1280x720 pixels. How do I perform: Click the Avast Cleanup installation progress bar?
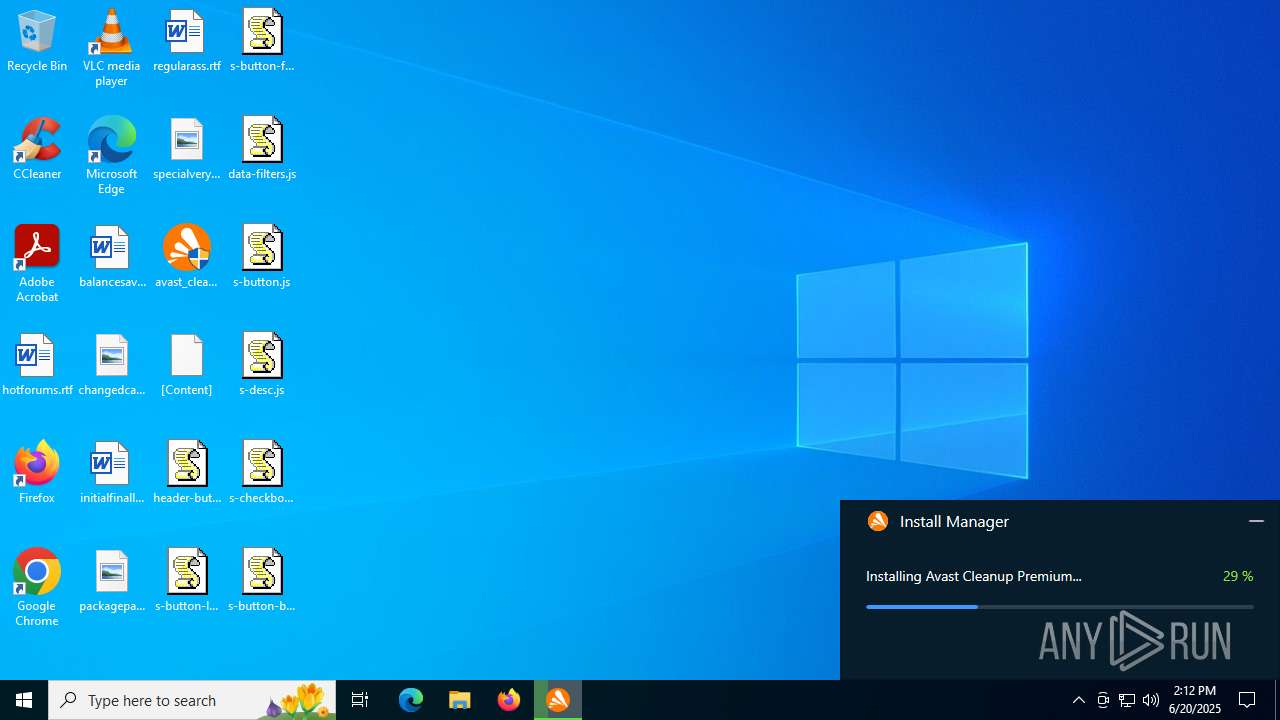[x=1059, y=606]
